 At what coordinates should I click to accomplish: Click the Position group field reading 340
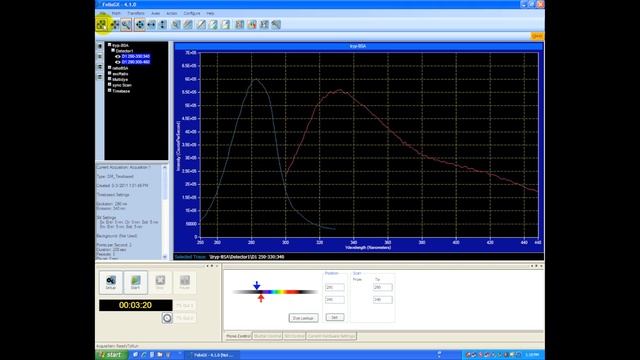[x=335, y=300]
